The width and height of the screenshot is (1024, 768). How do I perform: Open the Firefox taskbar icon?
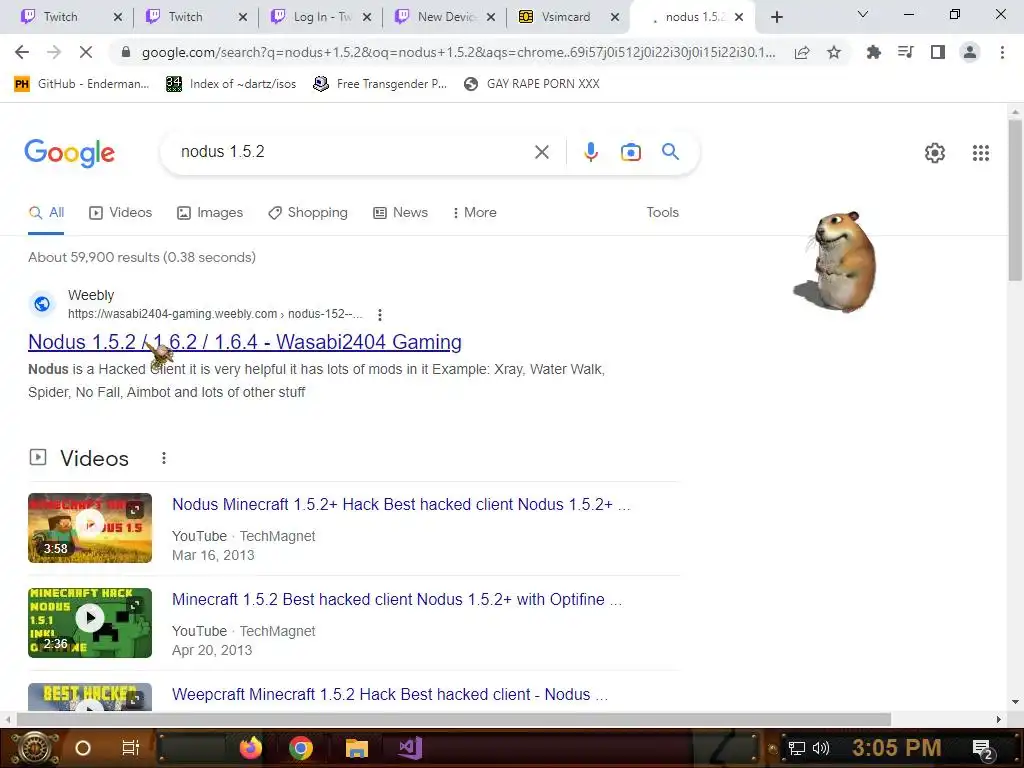251,748
